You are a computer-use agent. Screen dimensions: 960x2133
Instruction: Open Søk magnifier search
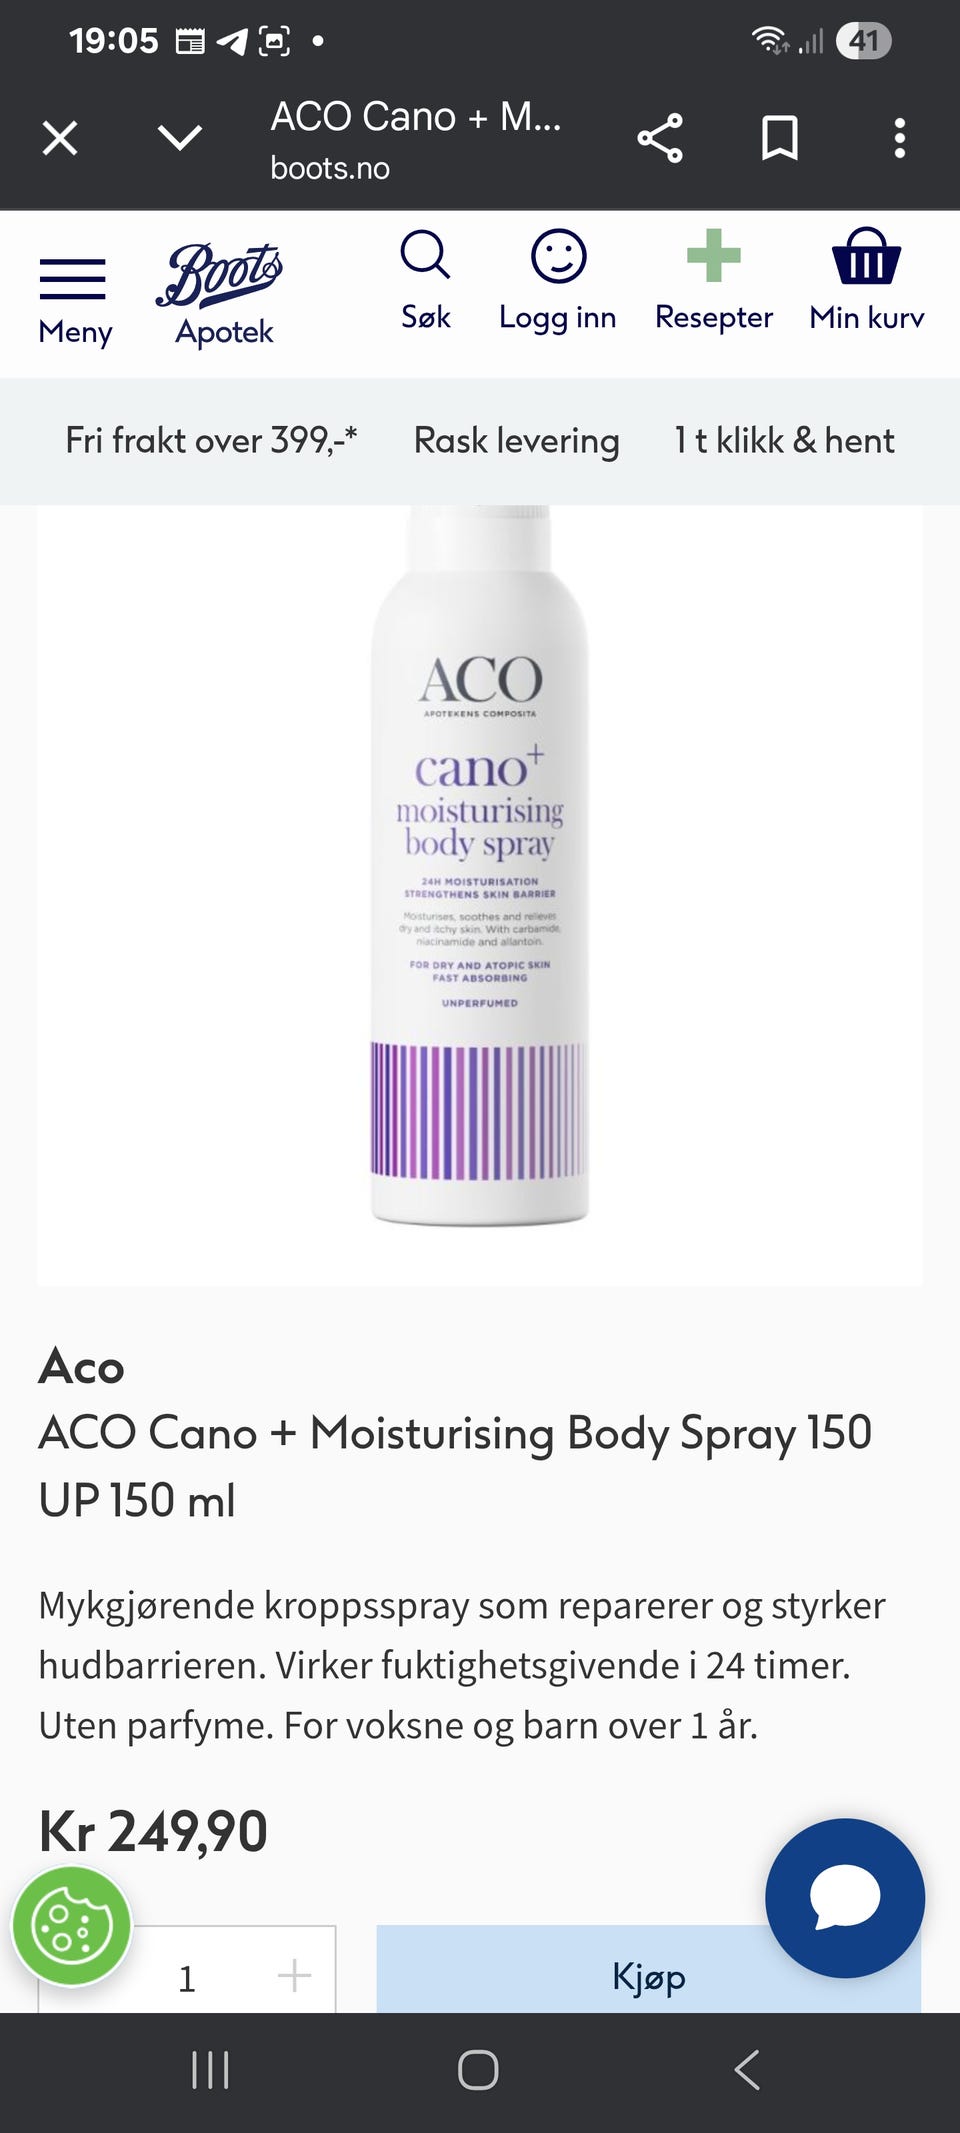pyautogui.click(x=425, y=280)
